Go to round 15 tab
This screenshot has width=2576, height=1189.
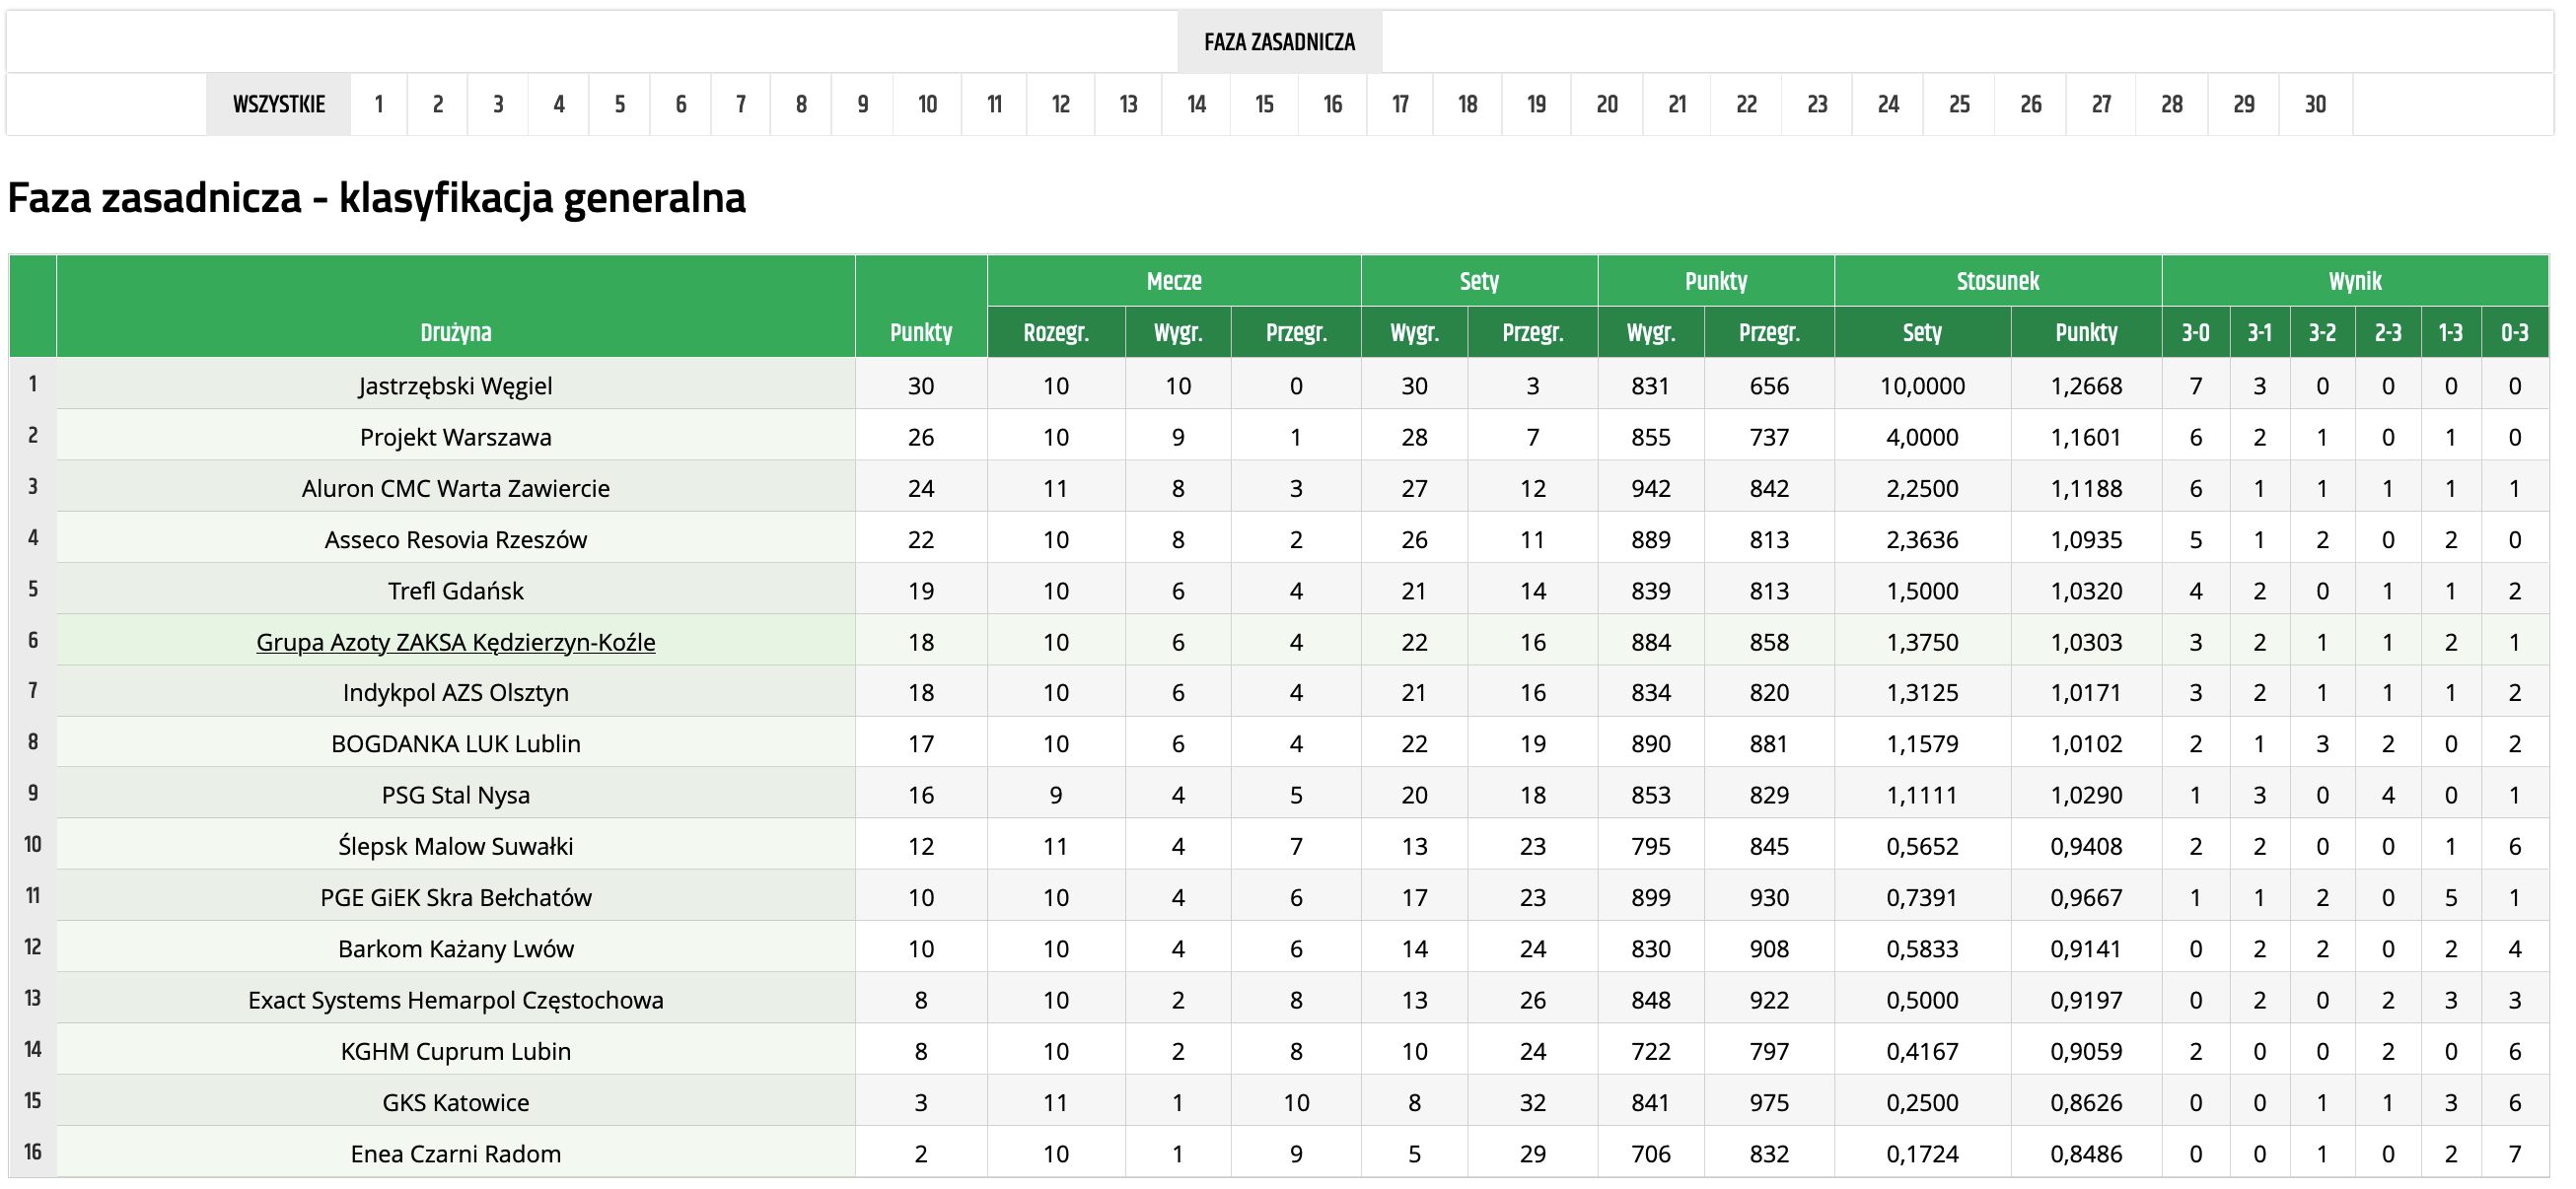pos(1264,104)
